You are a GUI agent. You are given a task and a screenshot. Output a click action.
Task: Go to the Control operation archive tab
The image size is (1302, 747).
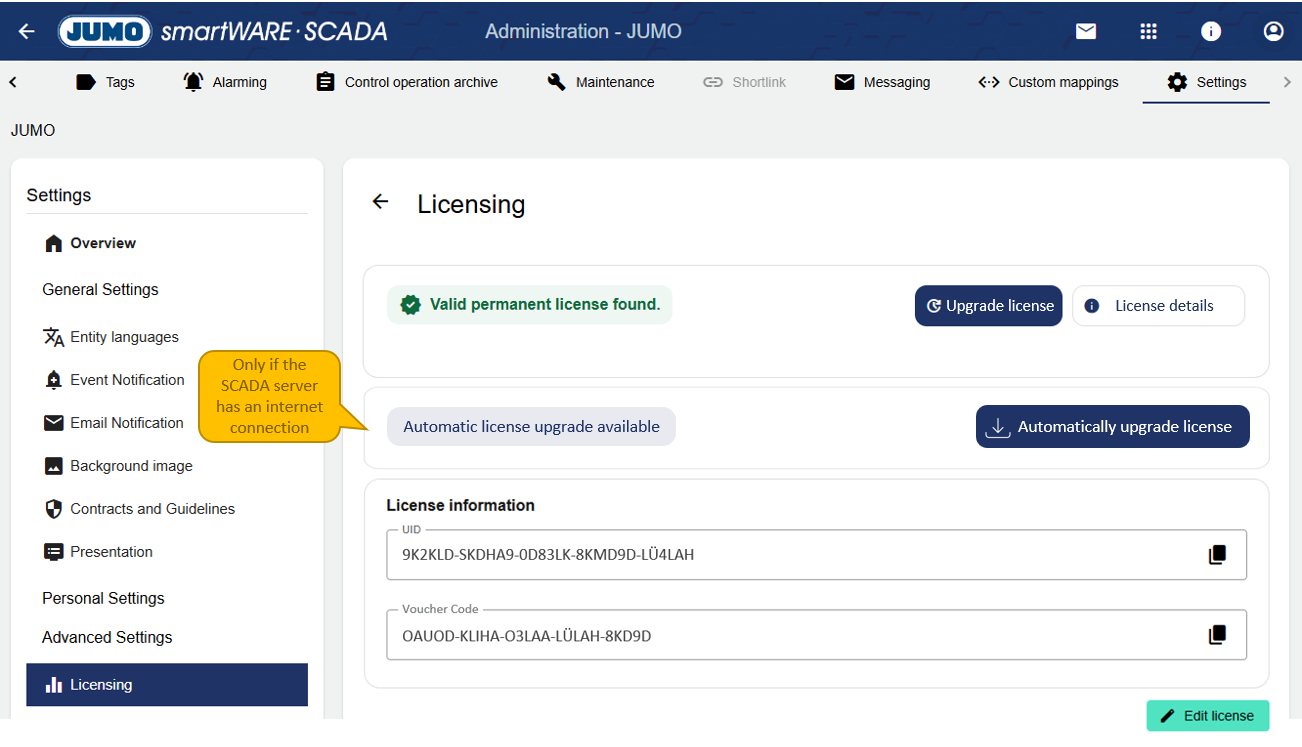(x=406, y=82)
